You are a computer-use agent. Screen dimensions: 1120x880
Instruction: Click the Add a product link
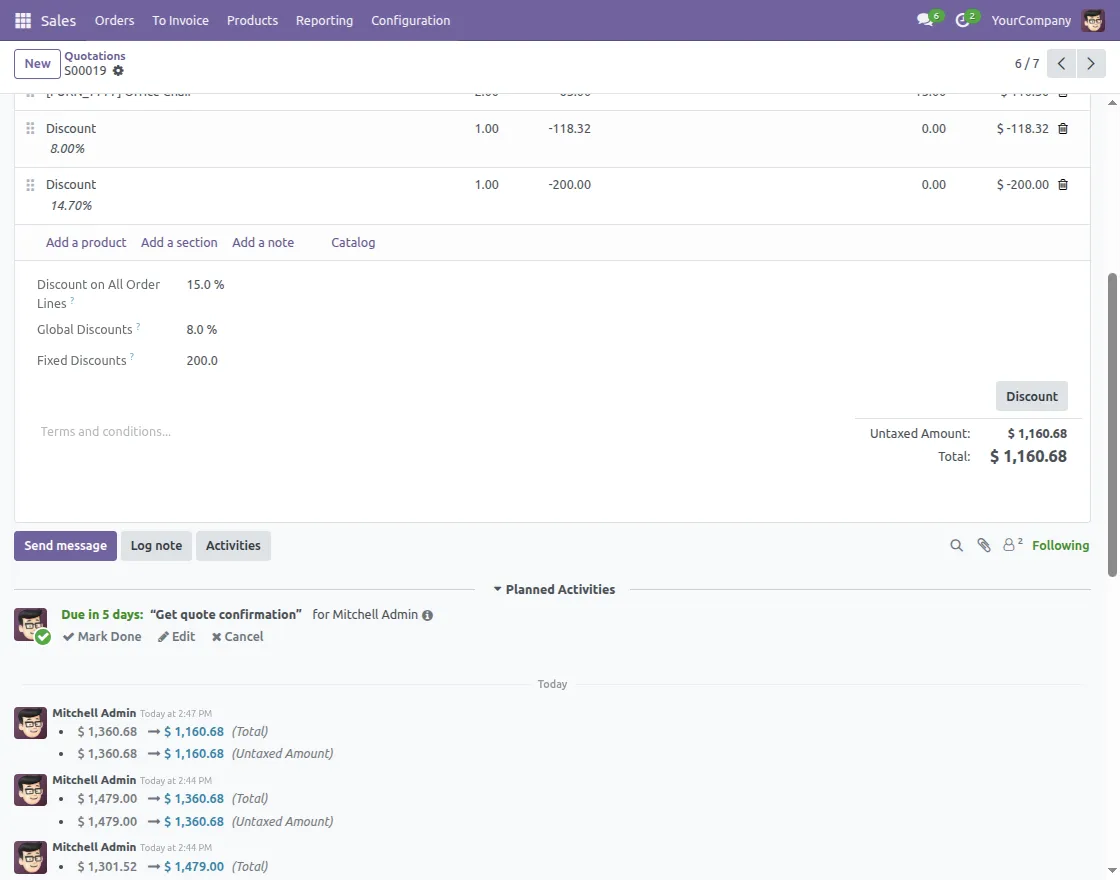click(x=86, y=243)
